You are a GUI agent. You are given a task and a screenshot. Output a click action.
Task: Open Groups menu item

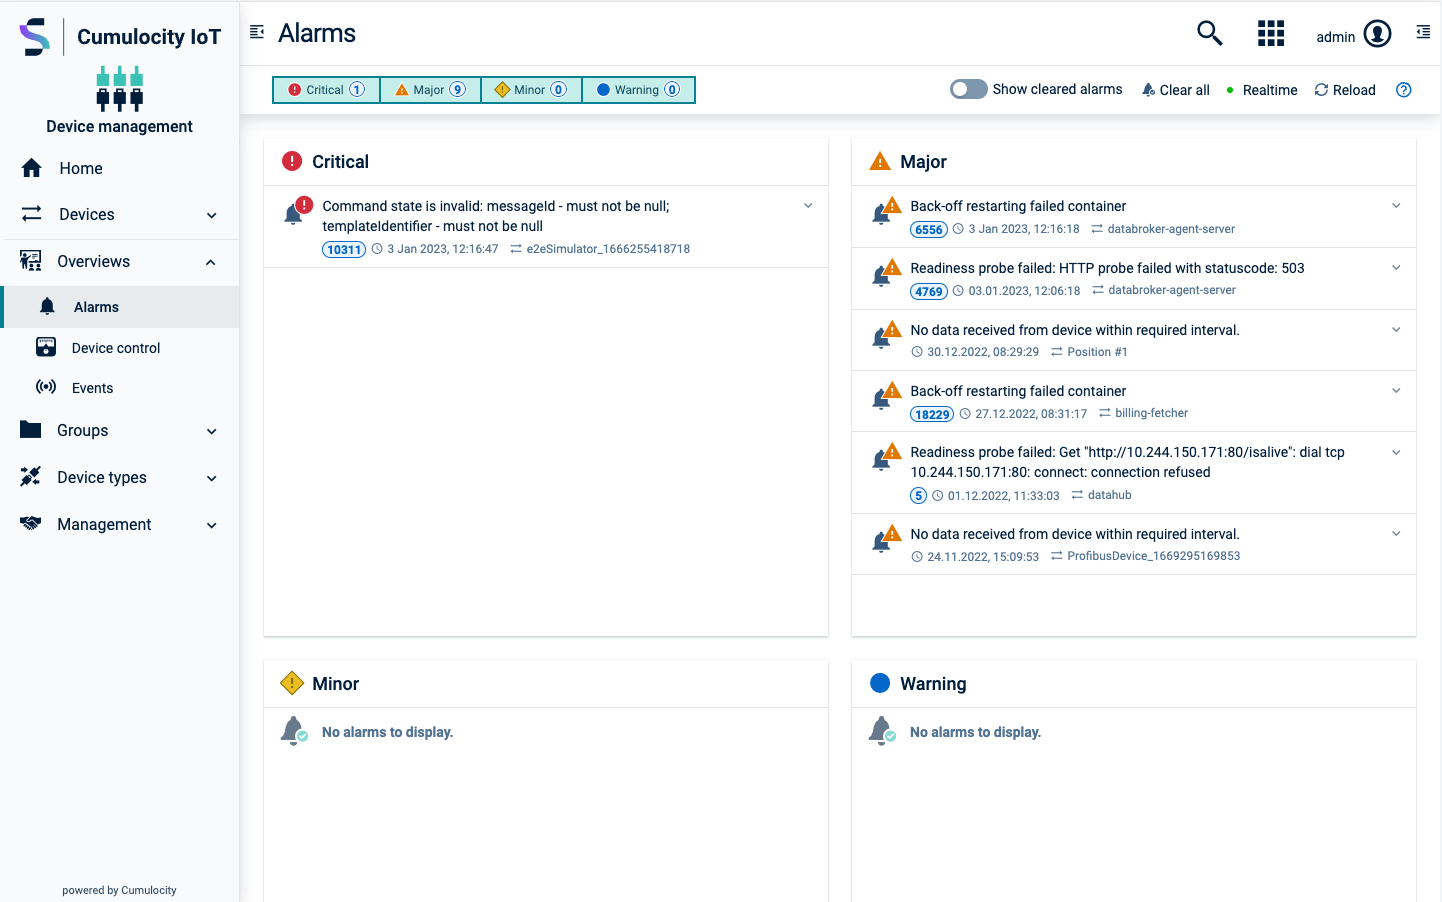click(120, 430)
